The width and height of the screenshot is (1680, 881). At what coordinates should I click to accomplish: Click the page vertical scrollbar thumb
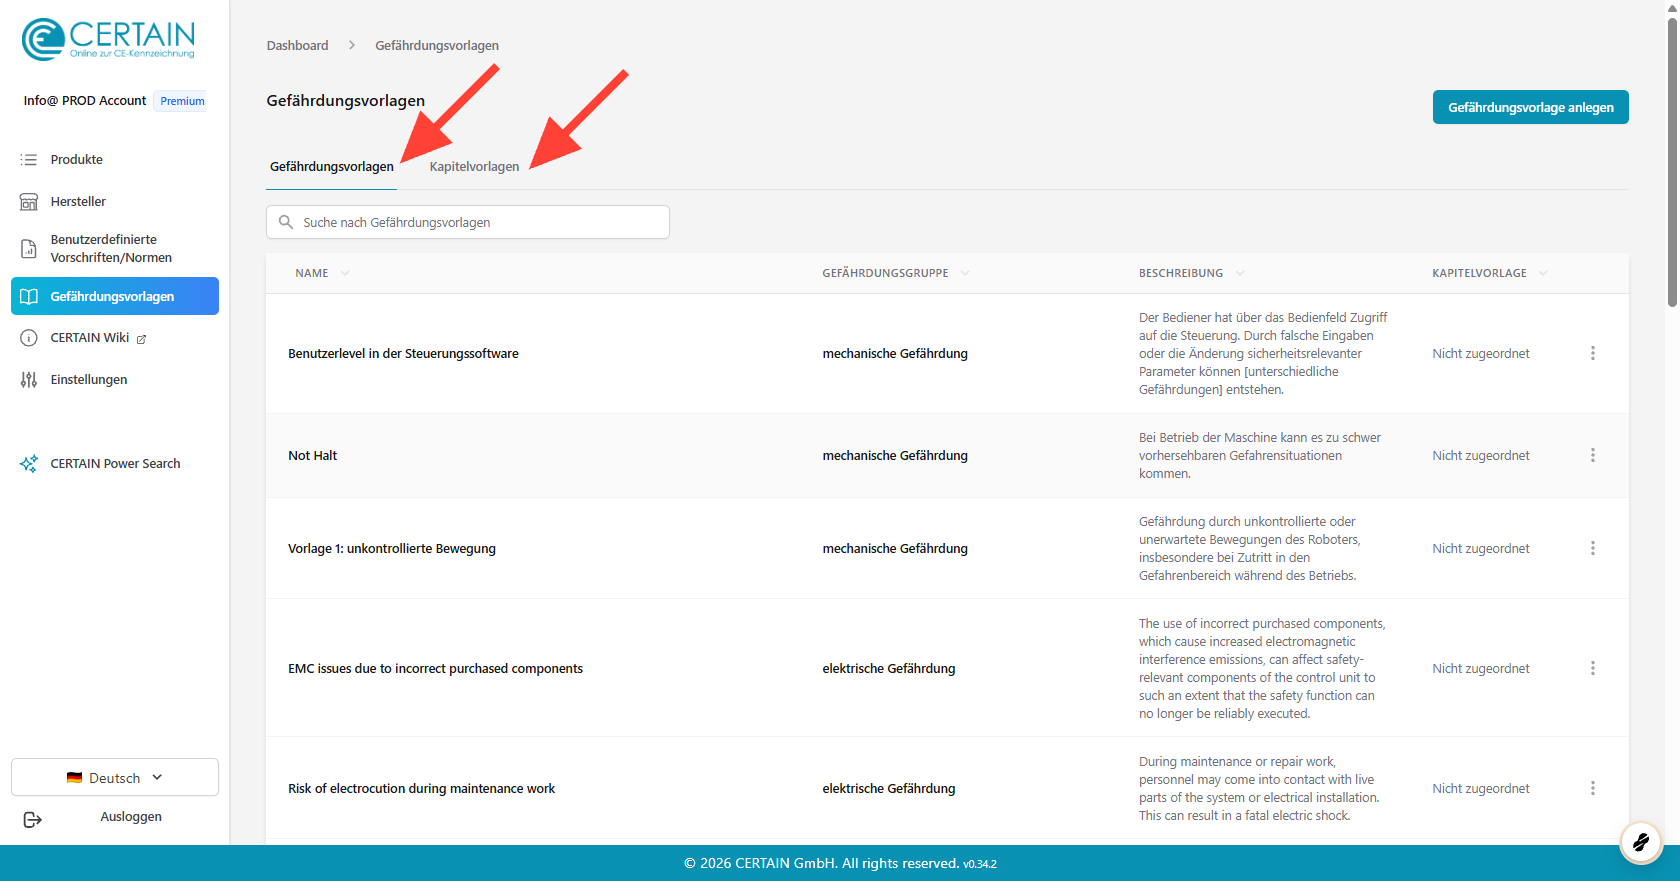(1672, 162)
